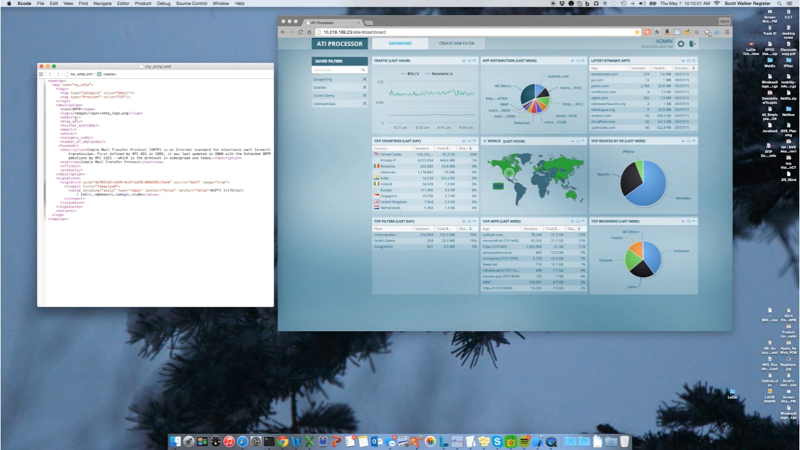Click the ATI PROCESSOR logo button
This screenshot has width=800, height=450.
click(x=339, y=44)
